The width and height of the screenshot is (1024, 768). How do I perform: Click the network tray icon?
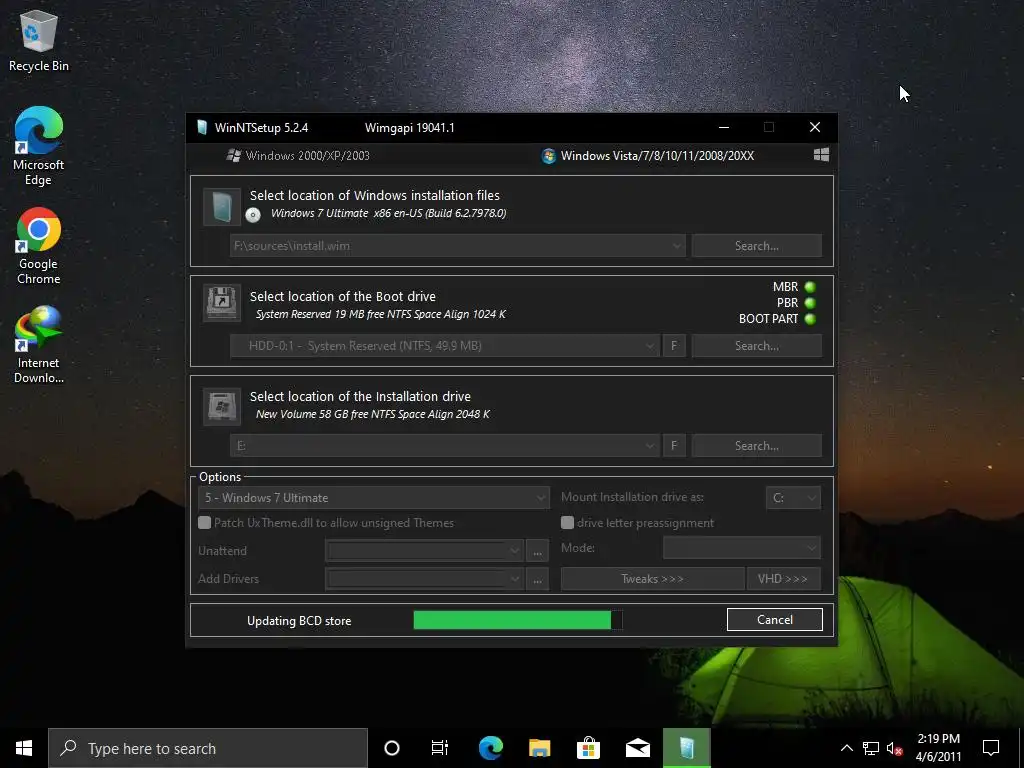tap(871, 748)
